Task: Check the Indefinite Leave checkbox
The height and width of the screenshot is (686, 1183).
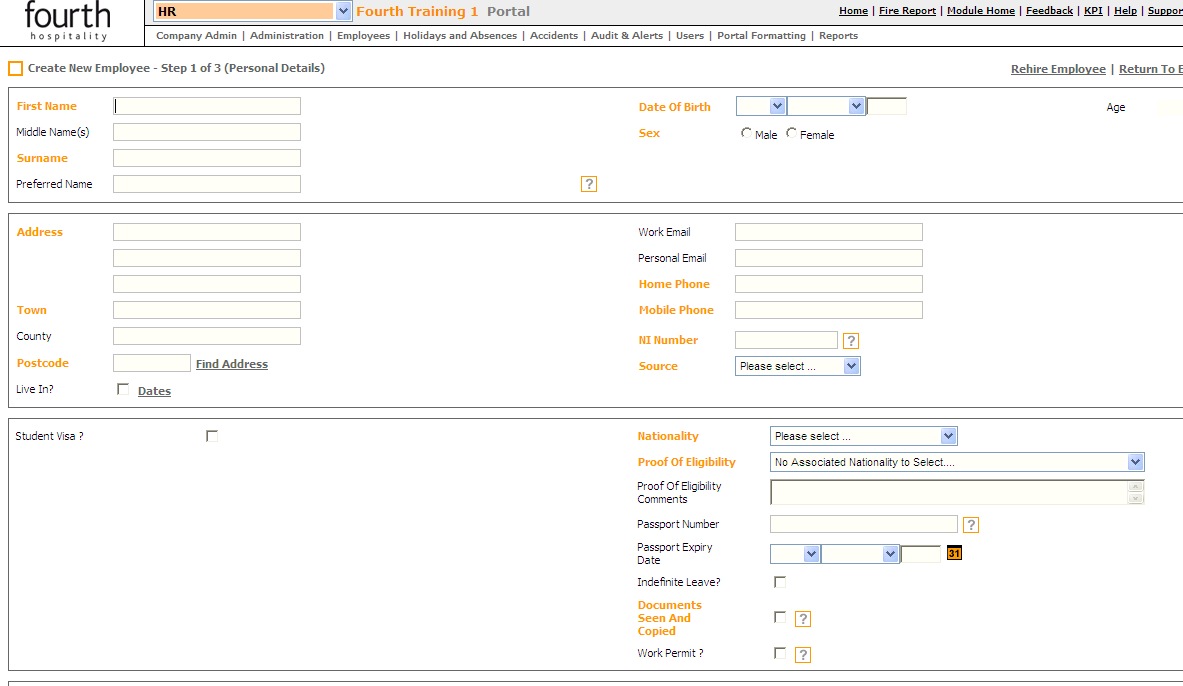Action: pyautogui.click(x=780, y=582)
